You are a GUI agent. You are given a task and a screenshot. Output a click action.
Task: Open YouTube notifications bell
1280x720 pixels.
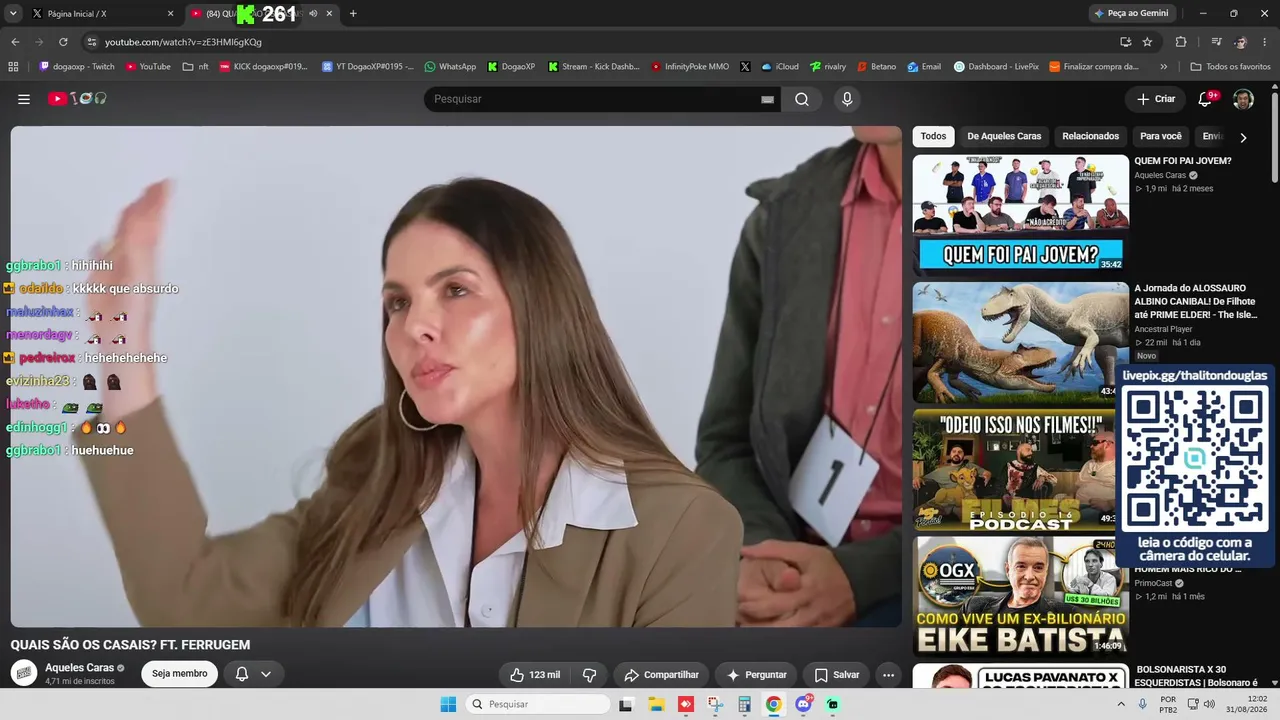pos(1205,99)
